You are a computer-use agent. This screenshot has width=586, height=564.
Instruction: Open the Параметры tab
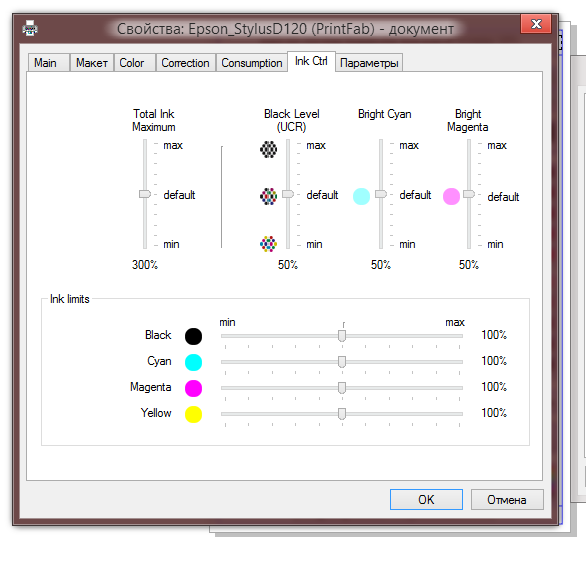(369, 63)
